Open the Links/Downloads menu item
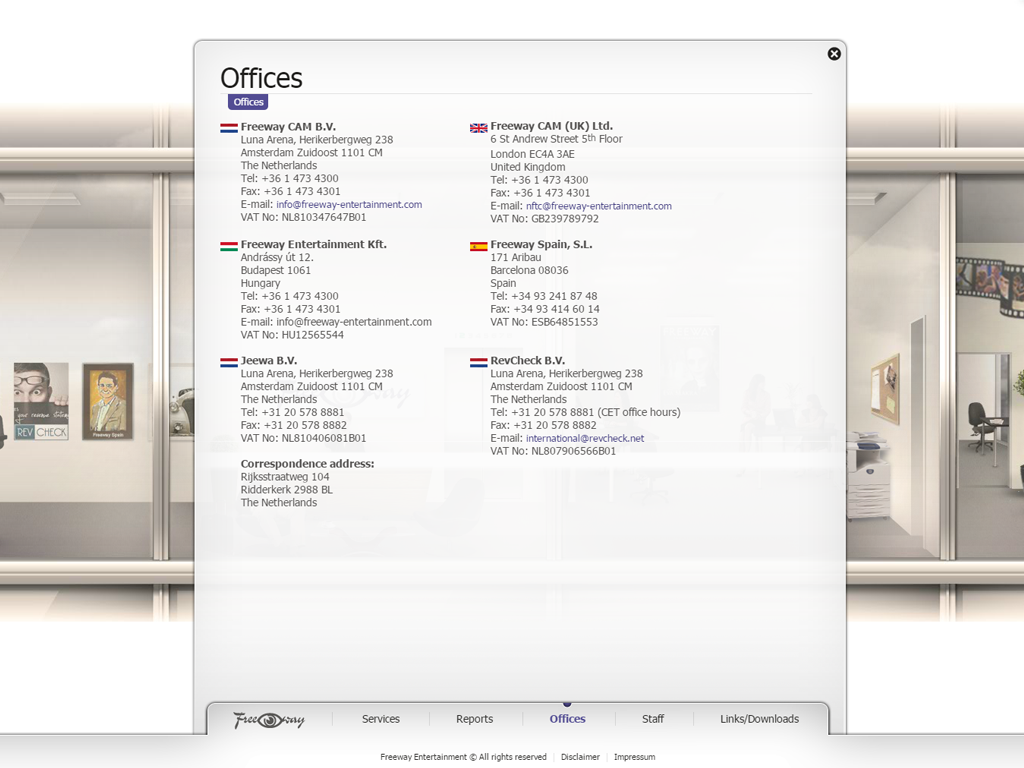1024x768 pixels. tap(760, 719)
